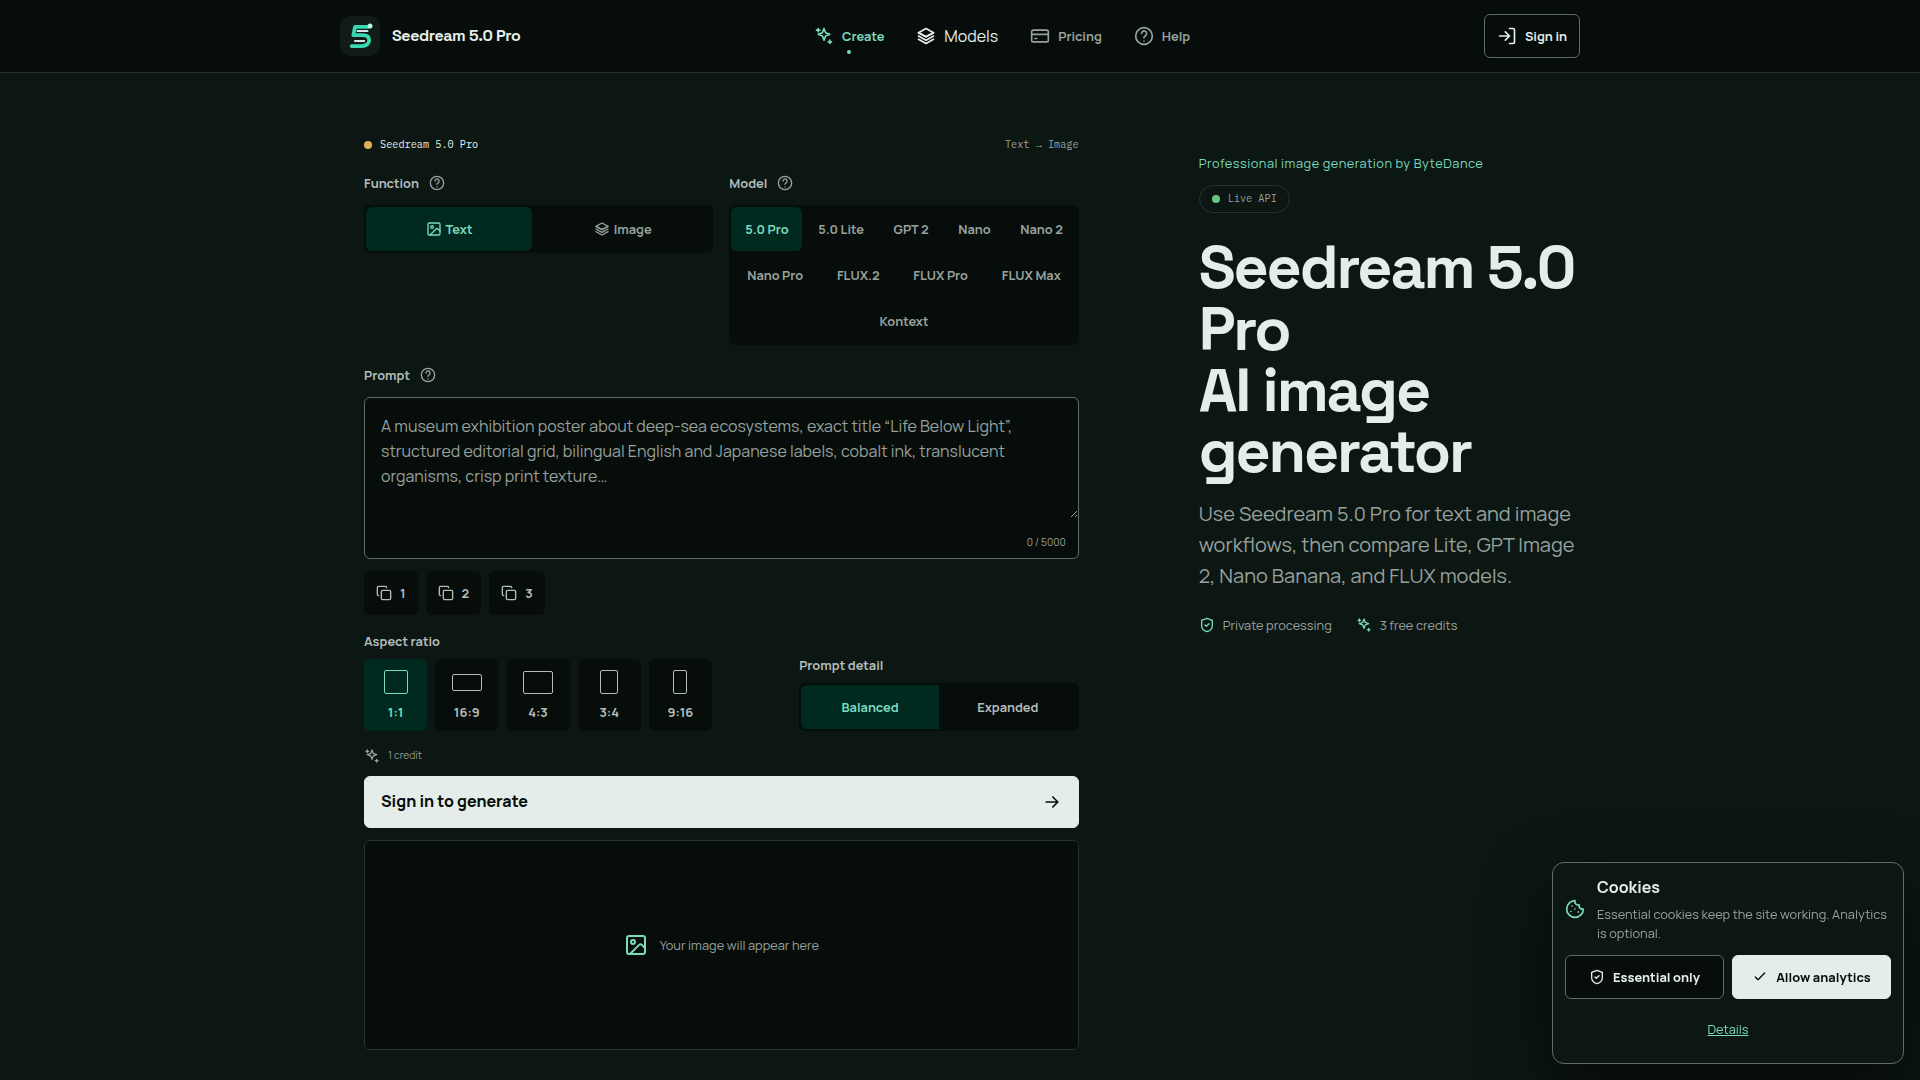
Task: Click the image output preview area
Action: pyautogui.click(x=721, y=945)
